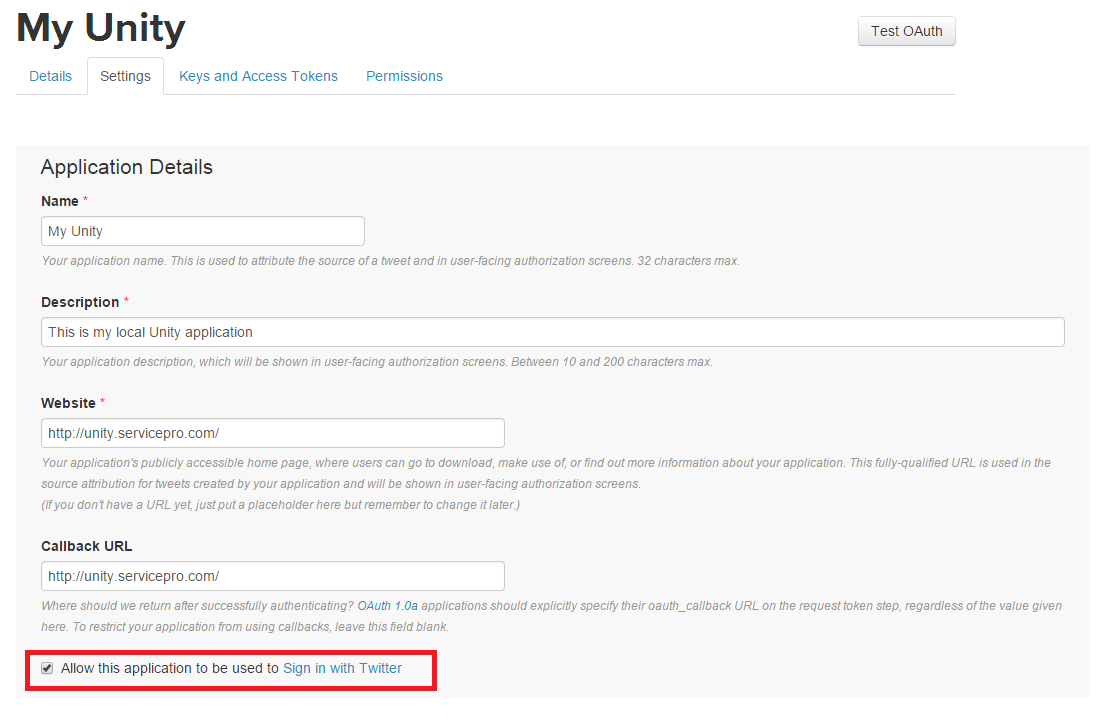Click inside the Website URL field
This screenshot has width=1112, height=726.
273,433
